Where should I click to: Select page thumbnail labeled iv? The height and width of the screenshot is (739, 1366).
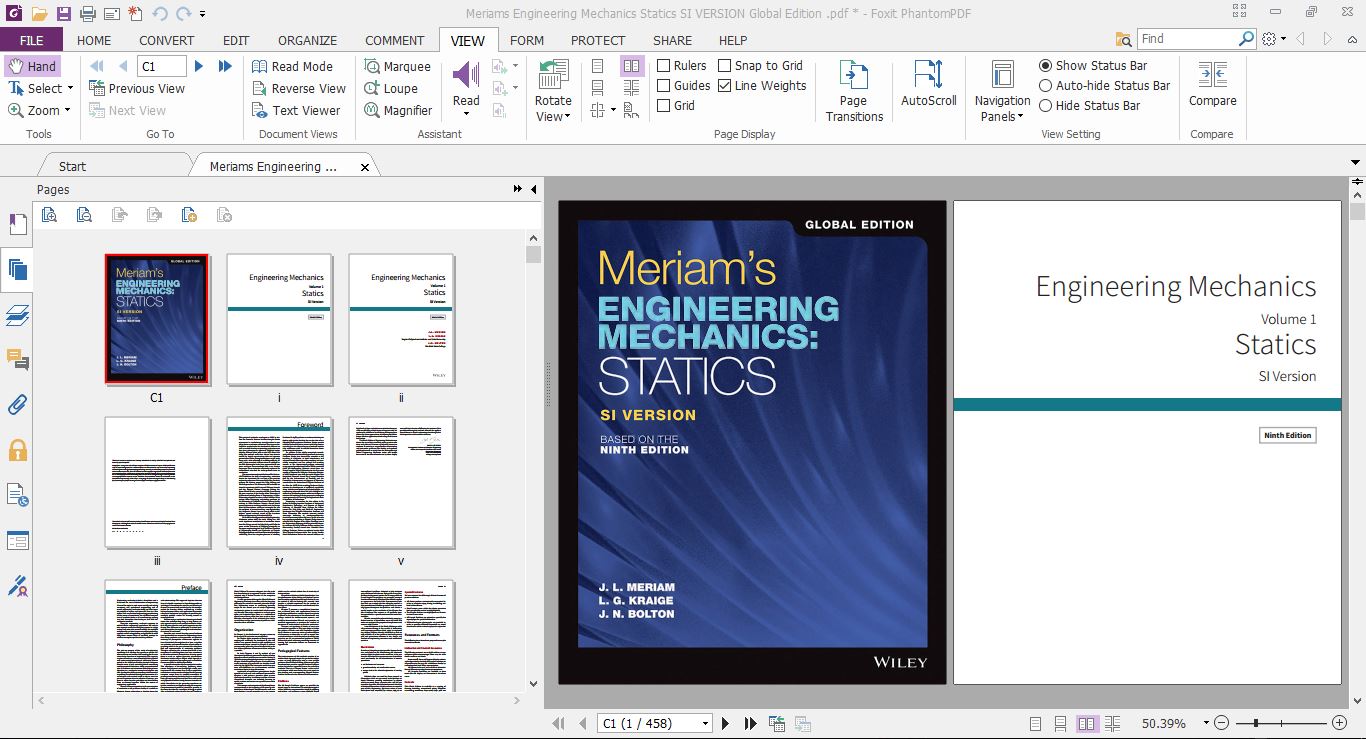[x=279, y=483]
